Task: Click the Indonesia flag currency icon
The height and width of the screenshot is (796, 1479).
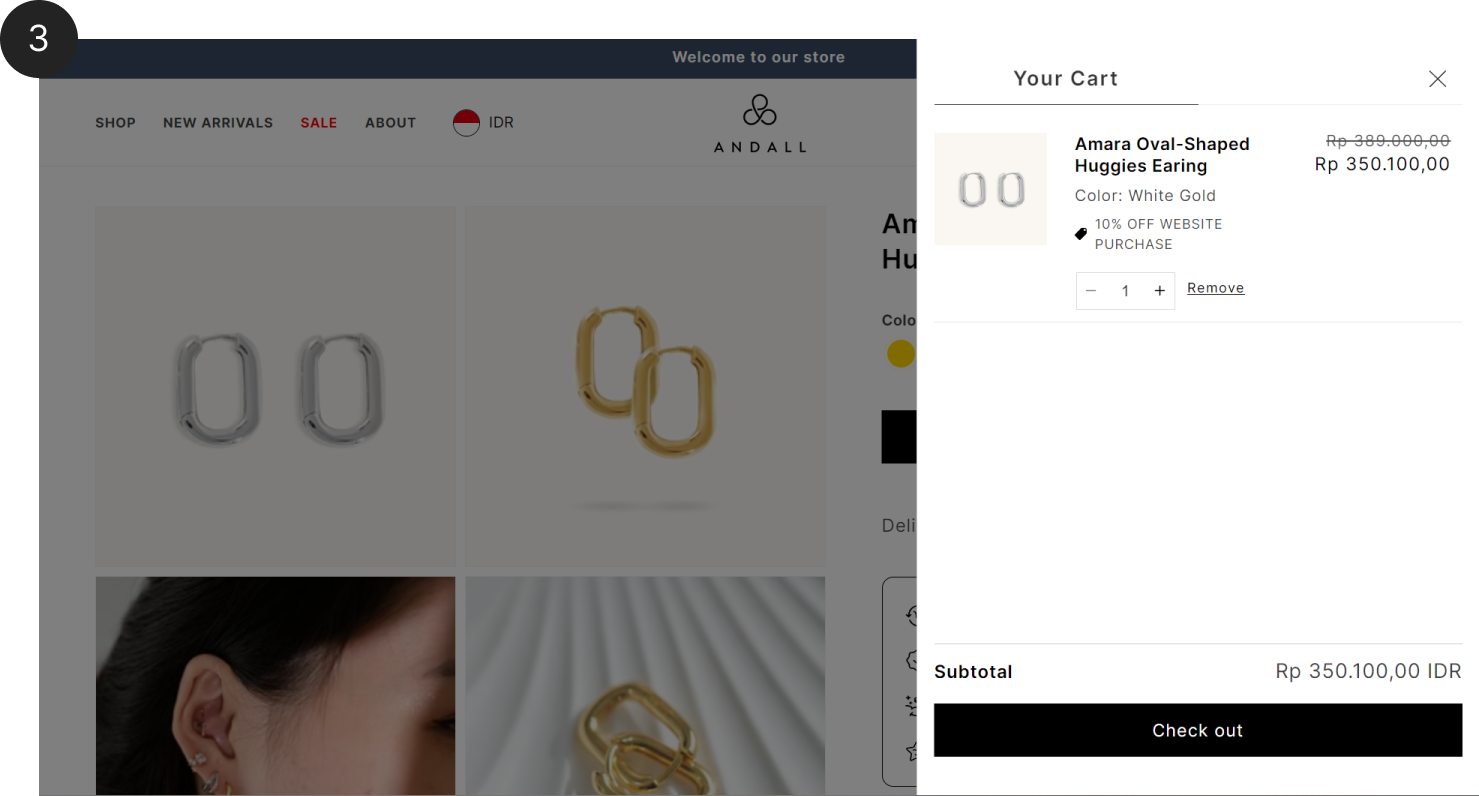Action: pyautogui.click(x=466, y=123)
